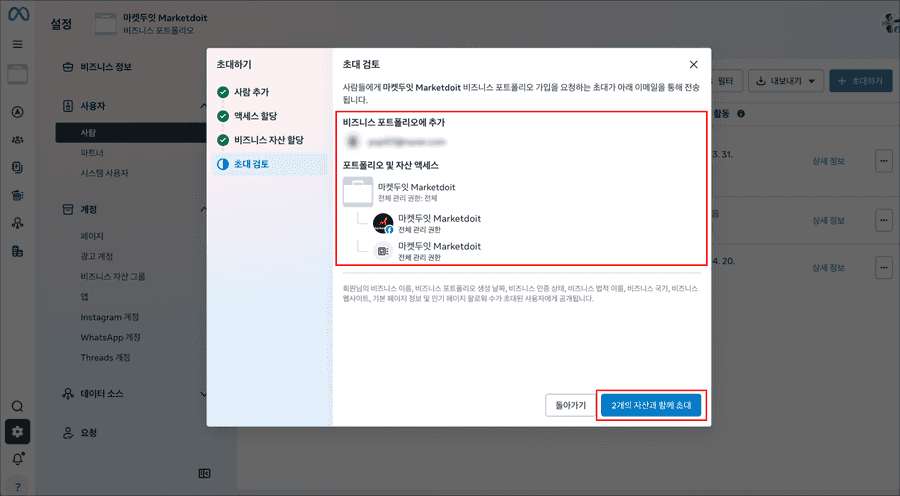Viewport: 900px width, 496px height.
Task: Click the profile avatar in the top right
Action: tap(891, 22)
